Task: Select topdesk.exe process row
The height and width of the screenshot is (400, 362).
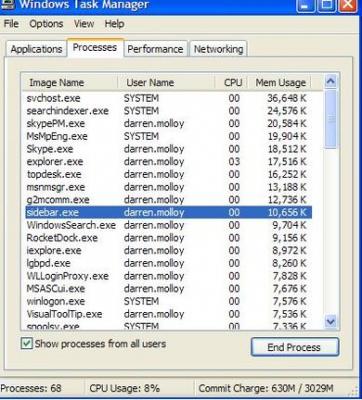Action: click(168, 174)
